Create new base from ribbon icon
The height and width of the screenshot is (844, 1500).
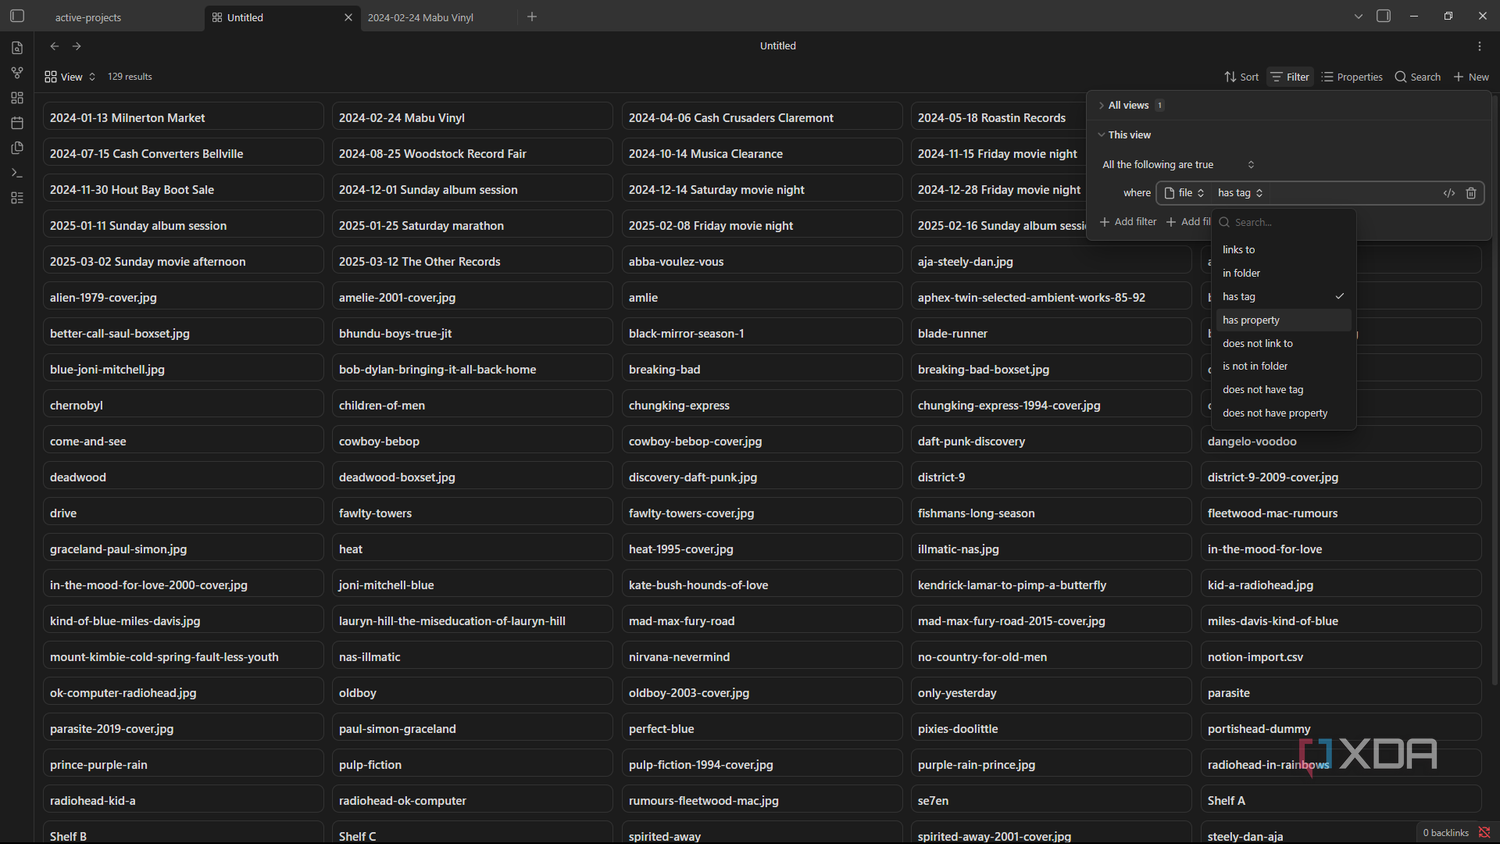[x=17, y=98]
